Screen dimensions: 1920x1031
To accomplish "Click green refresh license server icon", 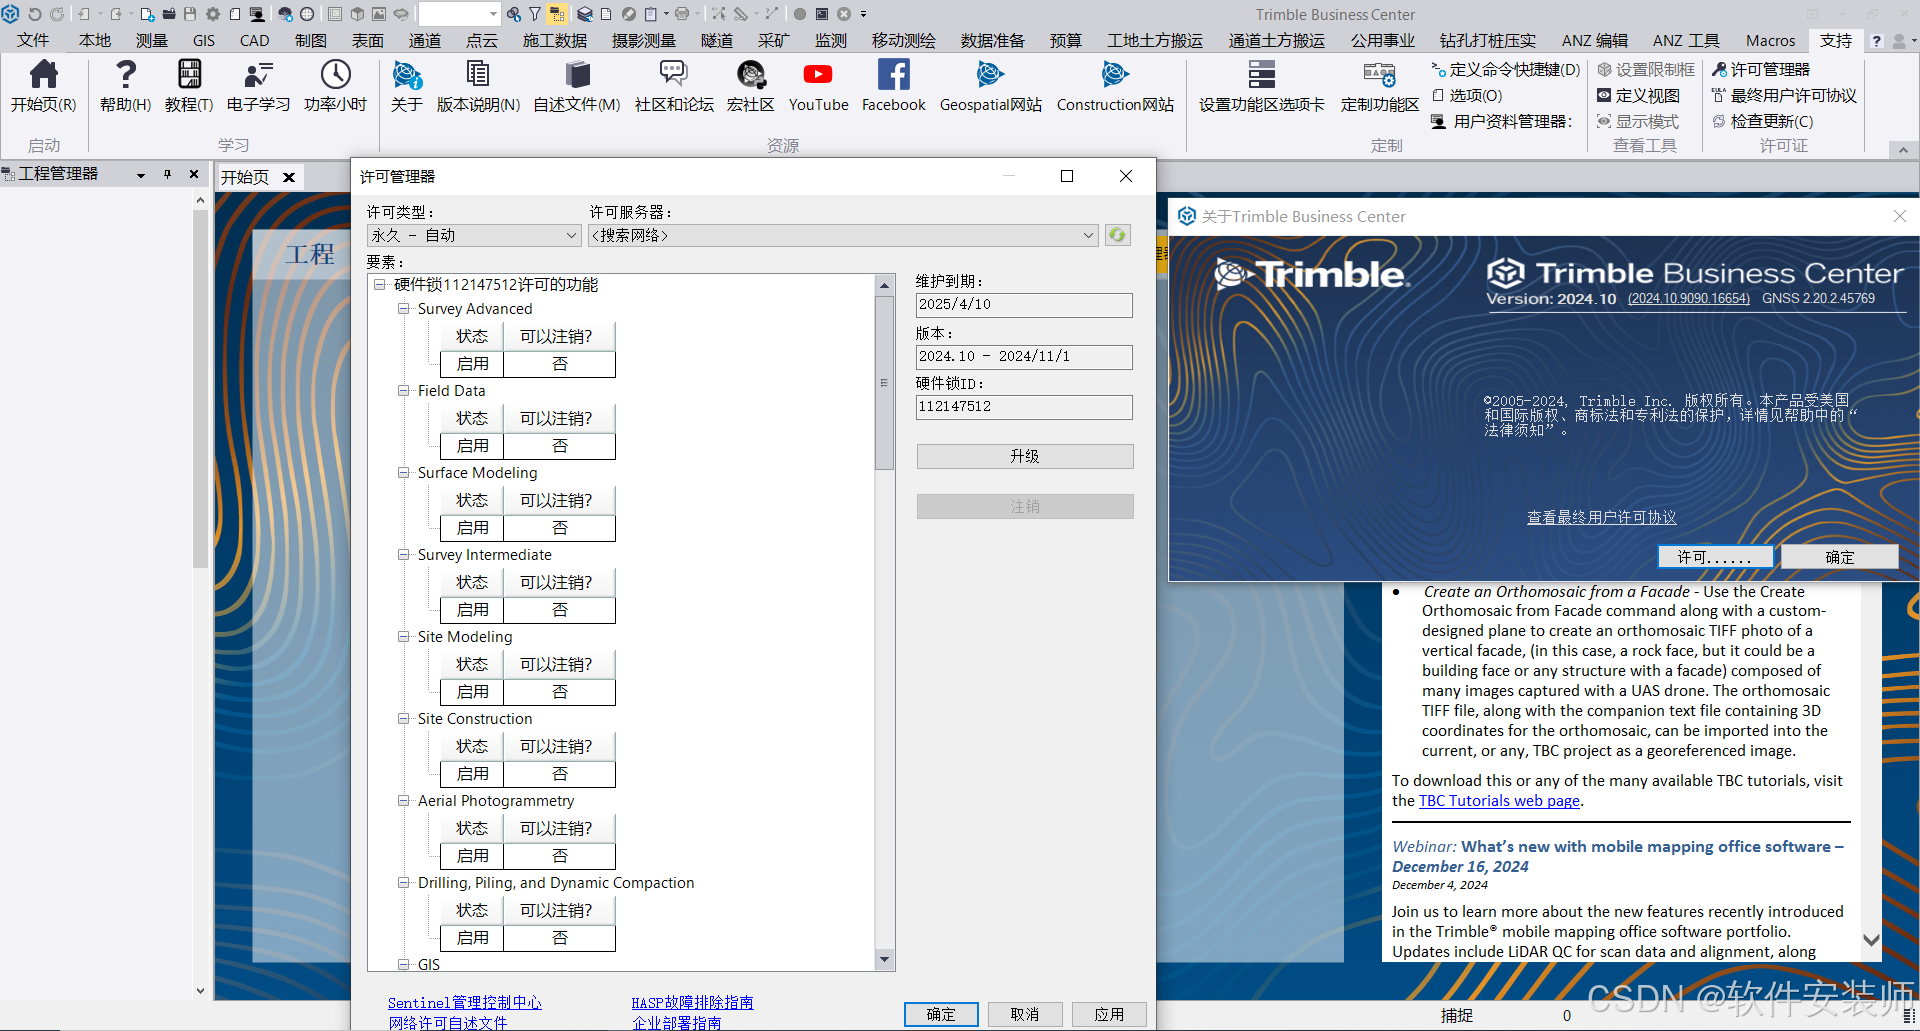I will [x=1117, y=235].
